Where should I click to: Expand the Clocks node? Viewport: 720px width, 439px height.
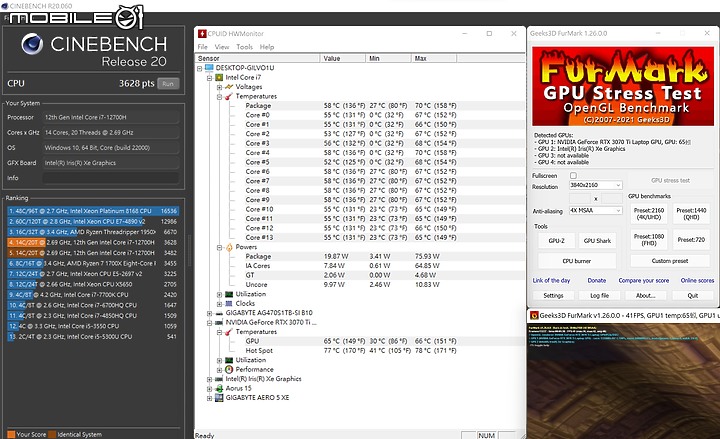coord(219,304)
